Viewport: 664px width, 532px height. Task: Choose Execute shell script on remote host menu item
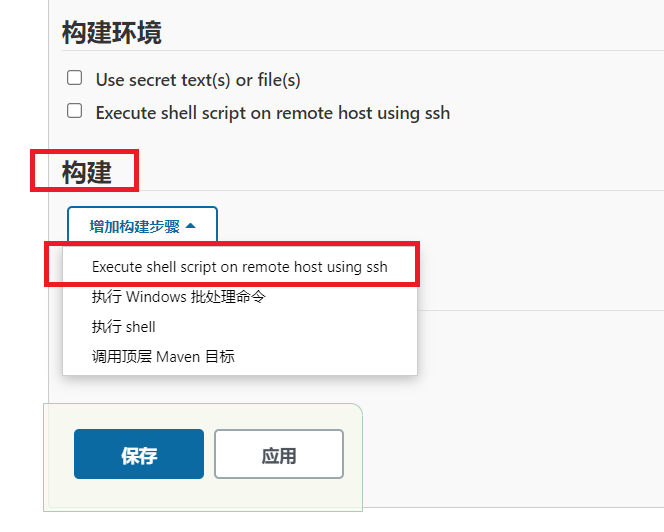[x=240, y=267]
